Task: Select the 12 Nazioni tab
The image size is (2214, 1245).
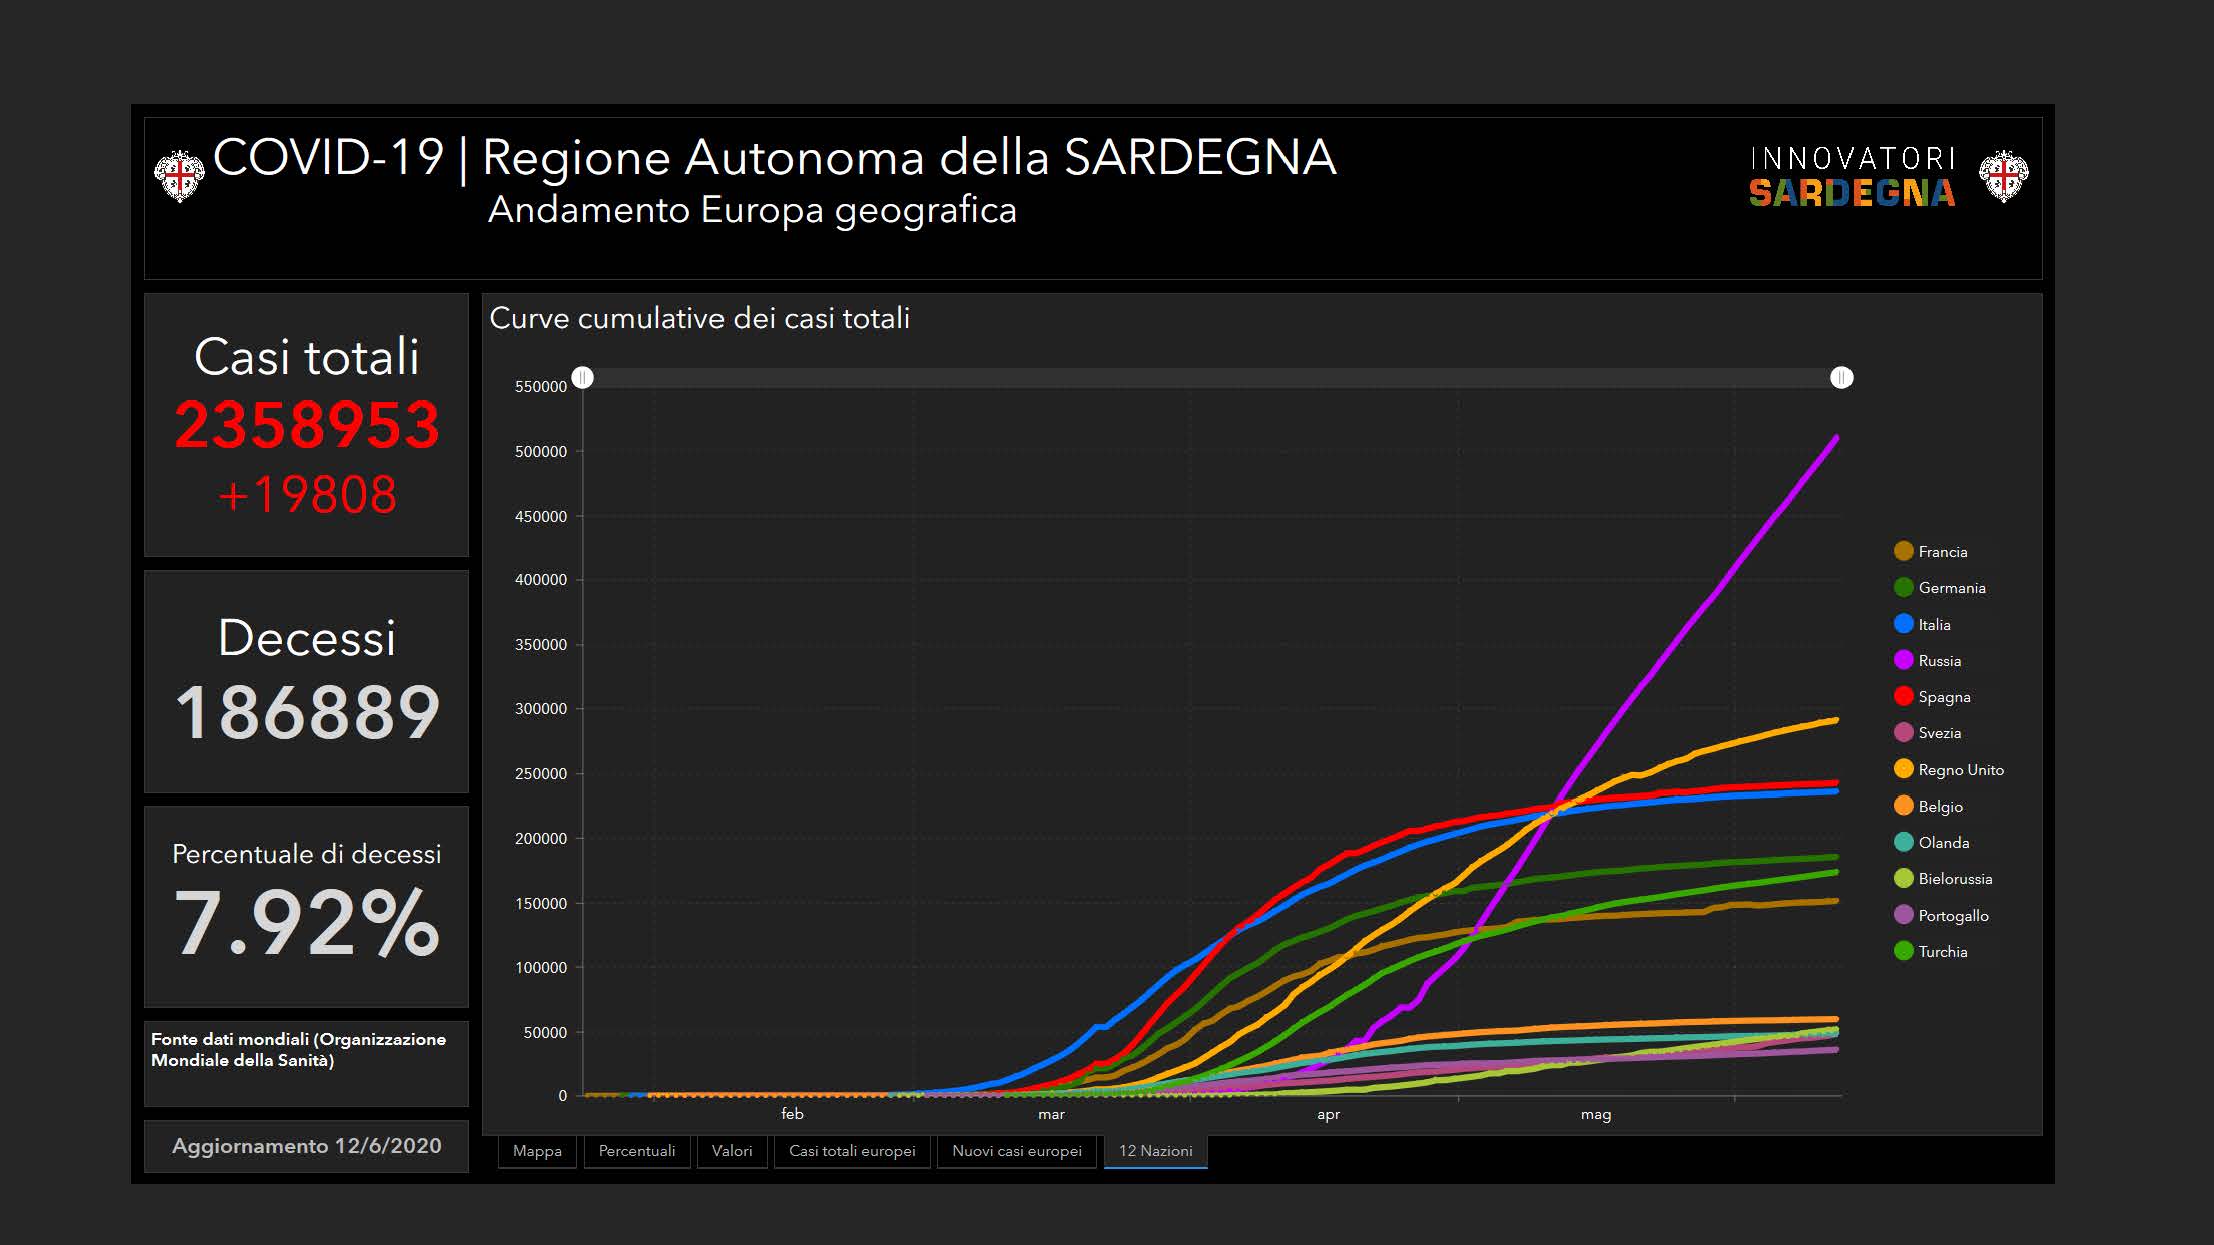Action: click(1155, 1151)
